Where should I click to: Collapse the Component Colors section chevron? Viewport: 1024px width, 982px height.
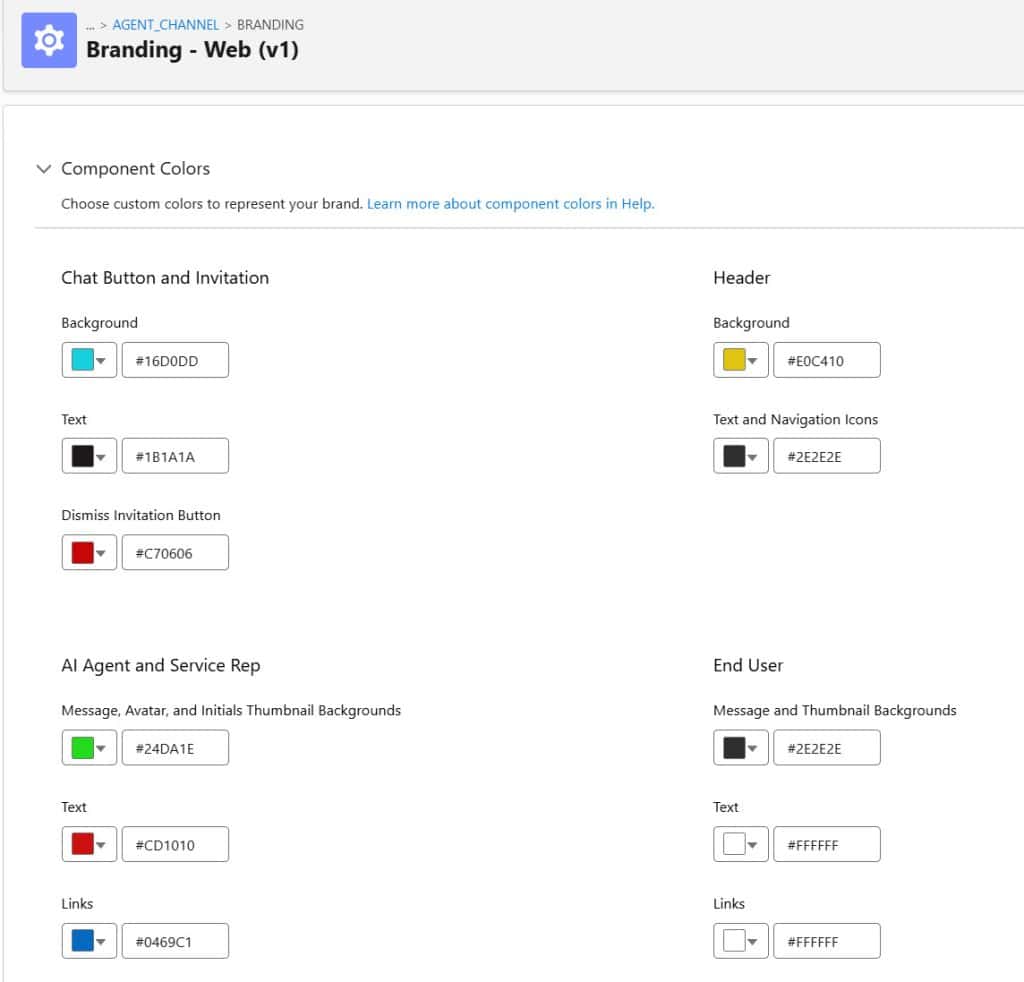(44, 169)
